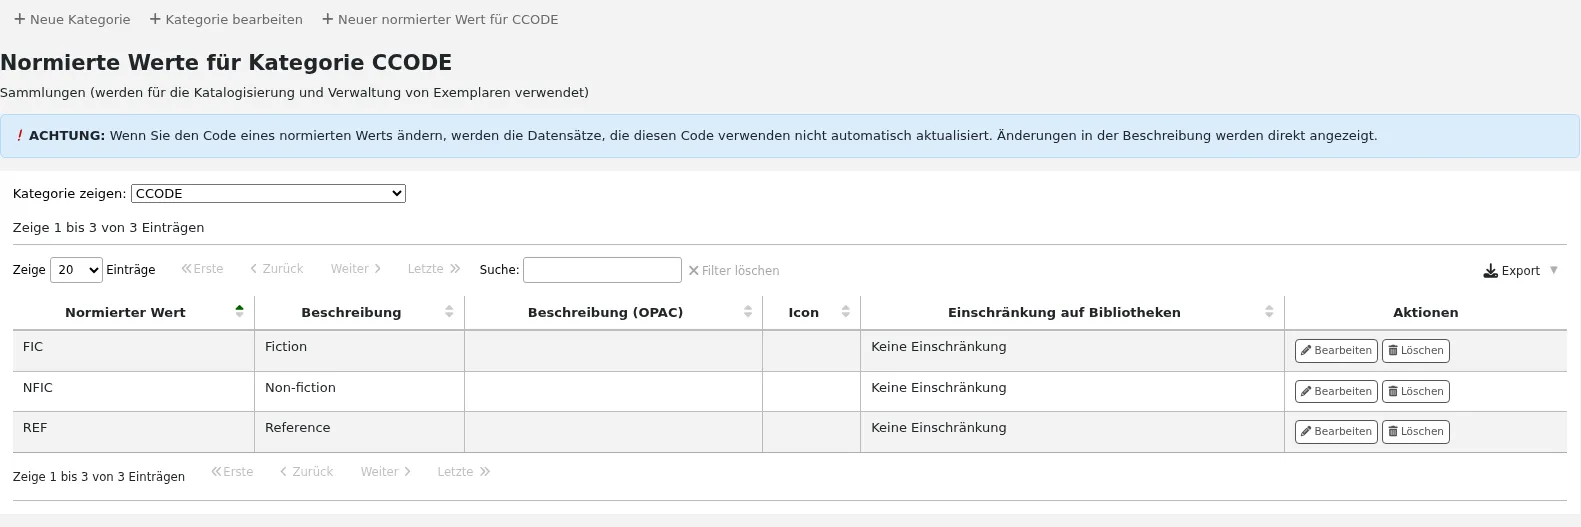Click 'Kategorie bearbeiten' in toolbar
This screenshot has width=1581, height=527.
tap(226, 19)
